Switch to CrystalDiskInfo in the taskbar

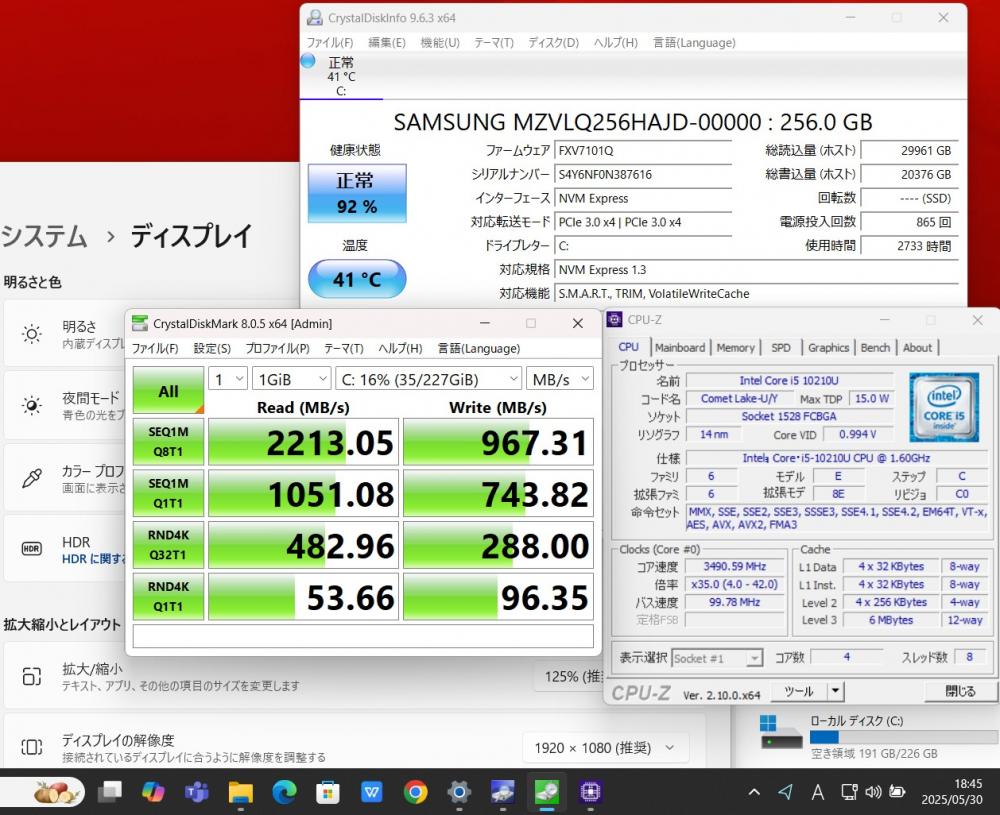[x=503, y=792]
